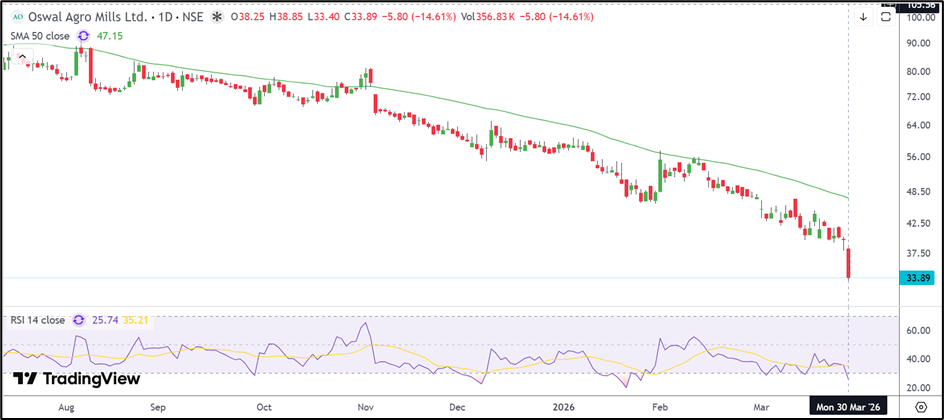944x420 pixels.
Task: Click the Aug label on time axis
Action: pyautogui.click(x=66, y=408)
